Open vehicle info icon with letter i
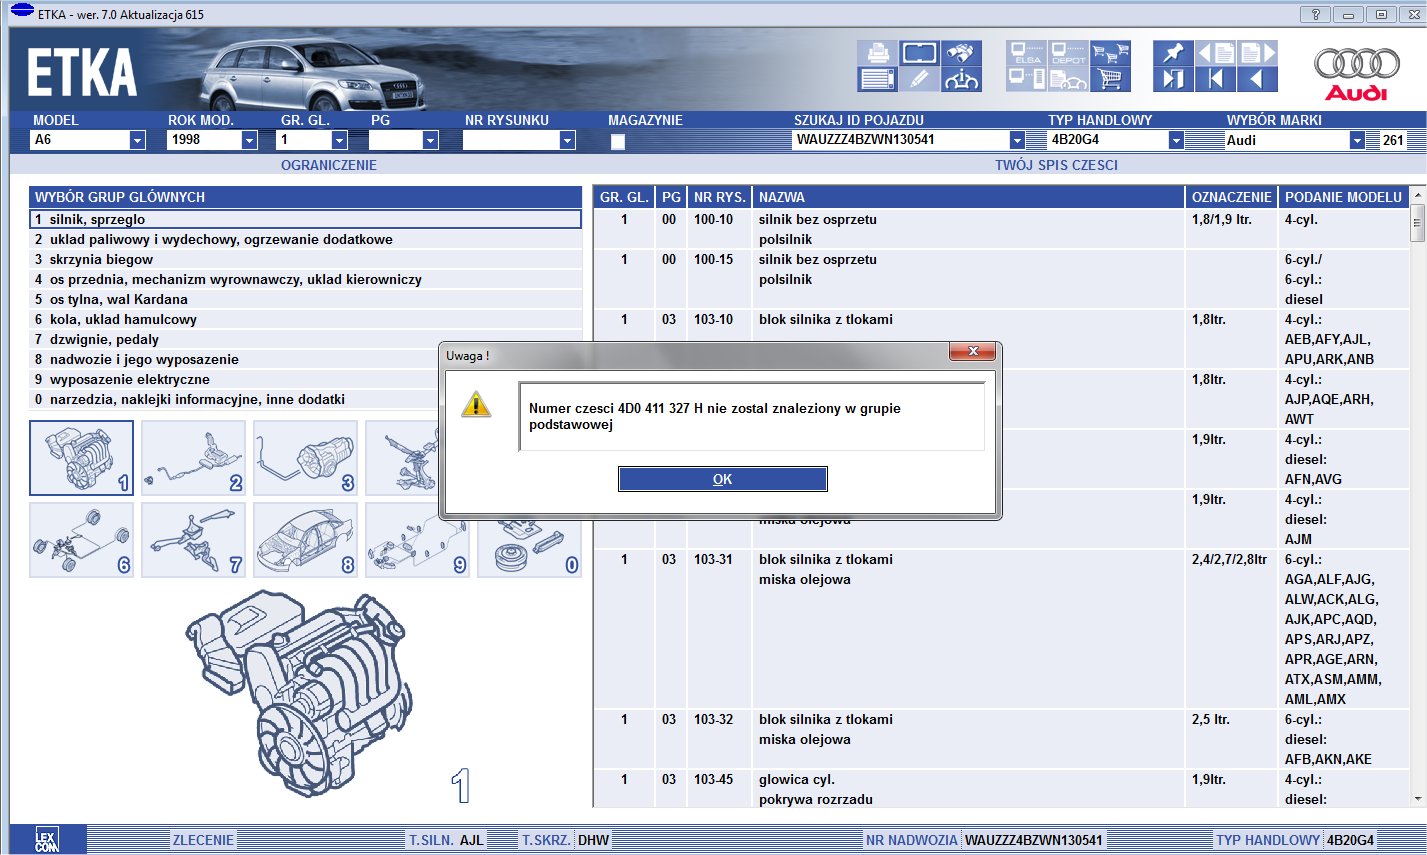Viewport: 1427px width, 855px height. point(961,79)
